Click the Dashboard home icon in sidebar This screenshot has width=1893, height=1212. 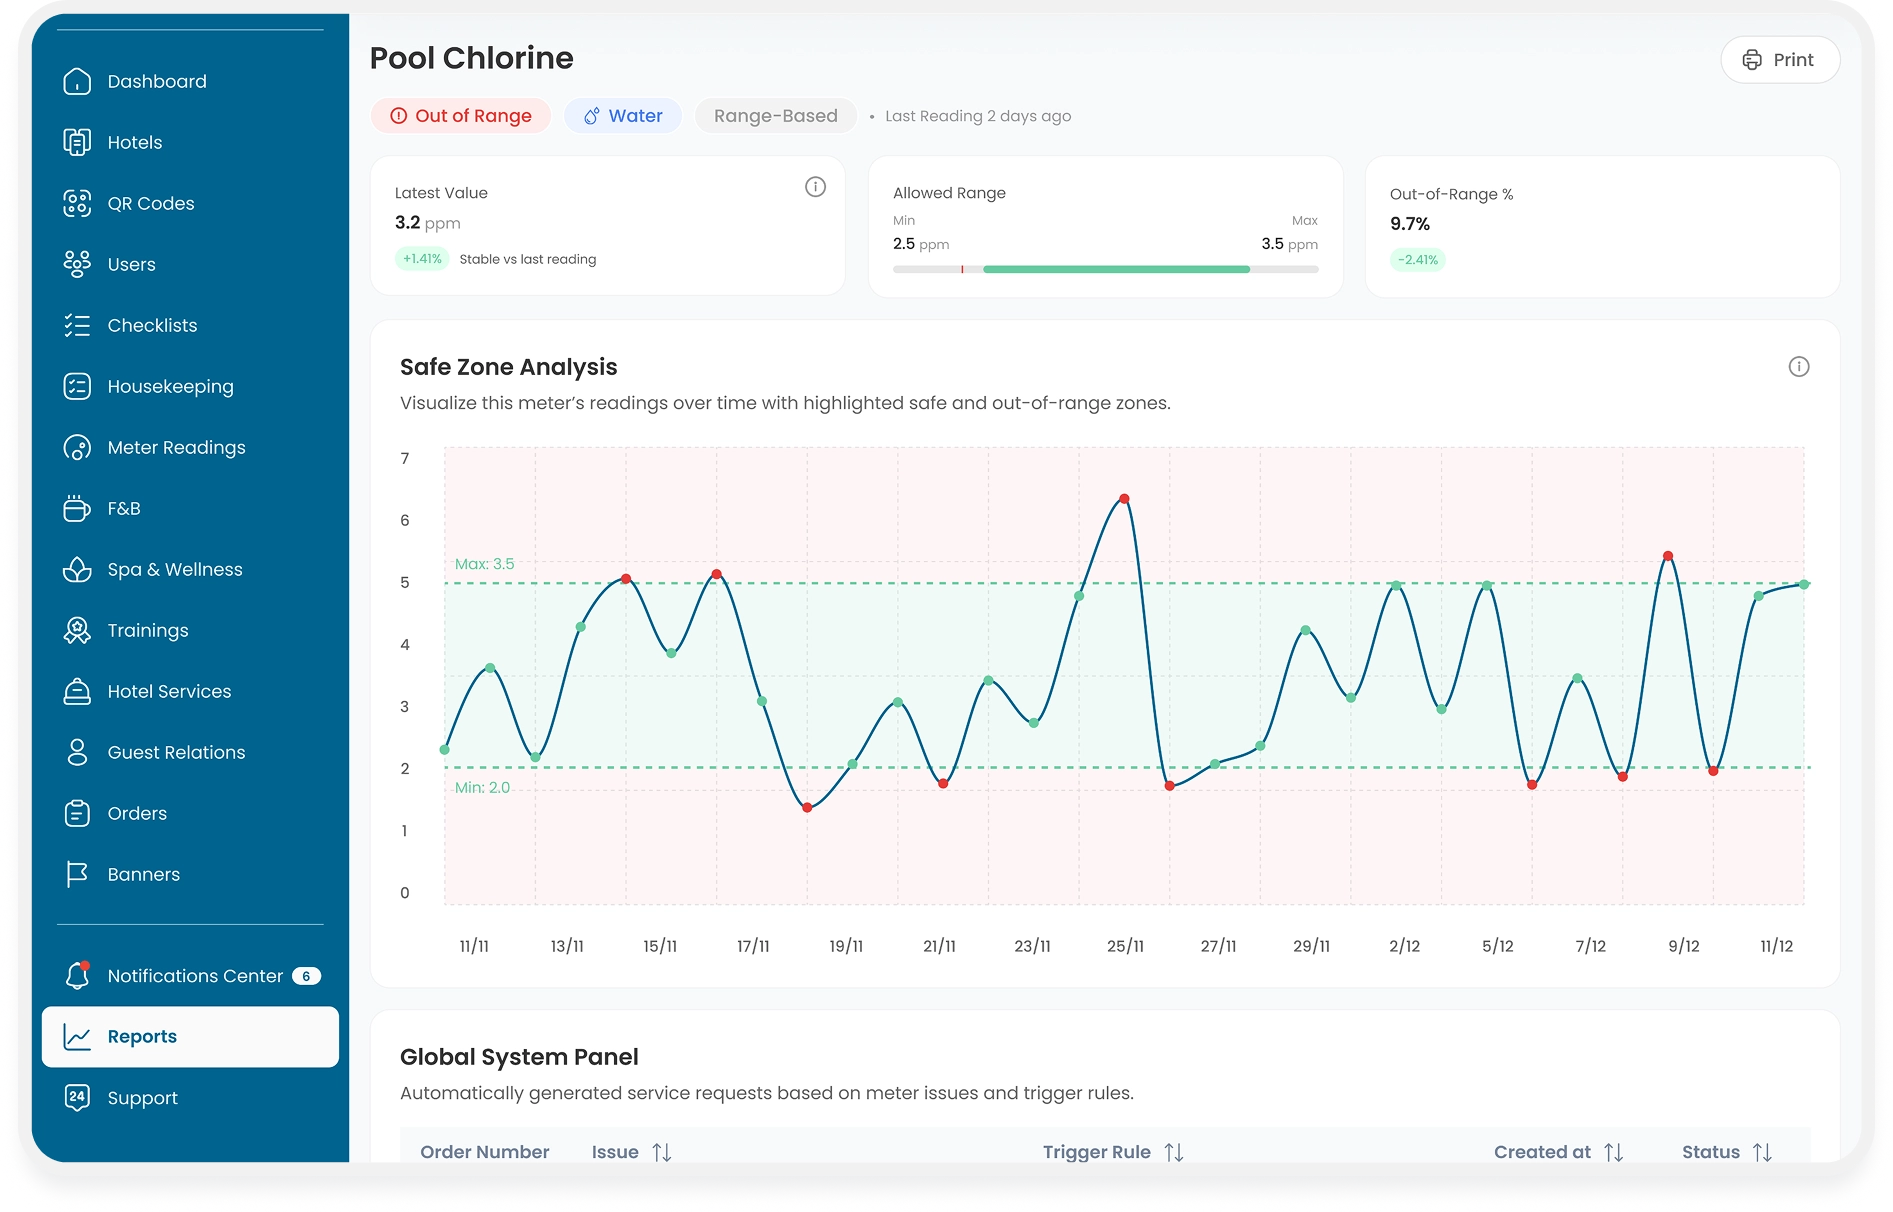pyautogui.click(x=77, y=82)
